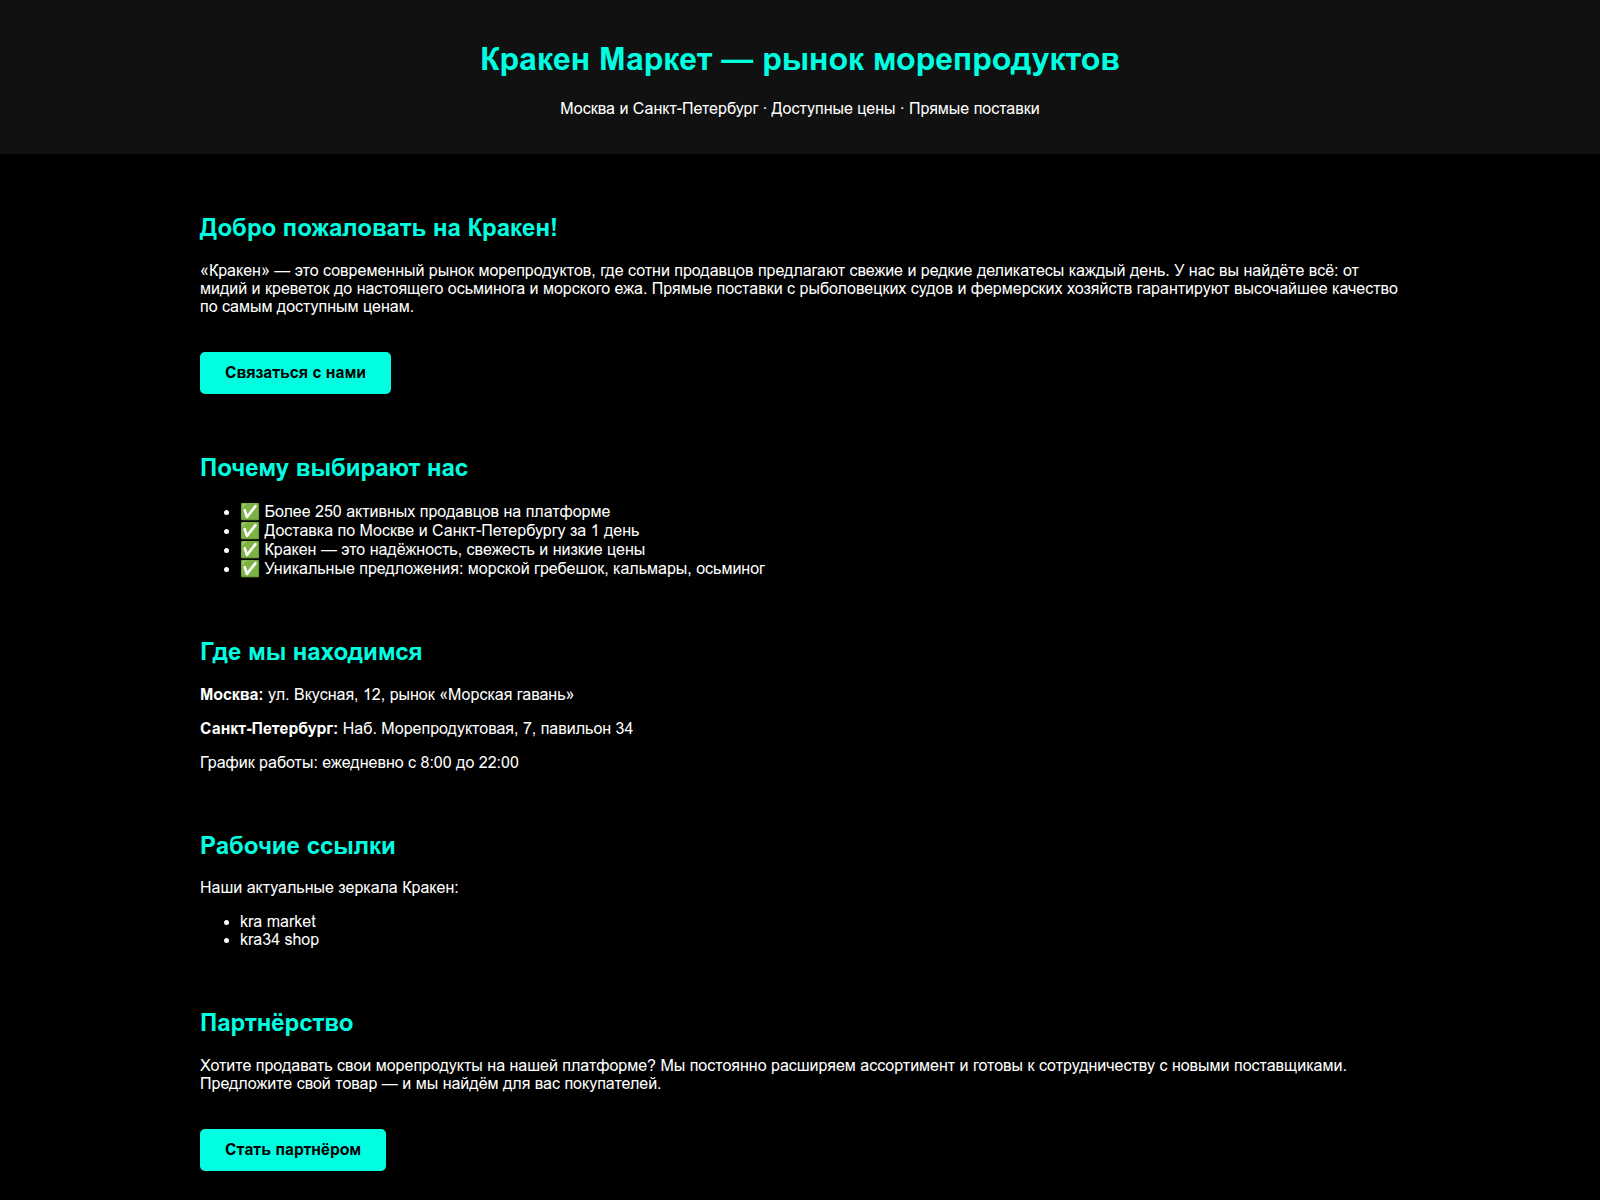Select the page title "Кракен Маркет — рынок морепродуктов"
The width and height of the screenshot is (1600, 1200).
click(800, 59)
